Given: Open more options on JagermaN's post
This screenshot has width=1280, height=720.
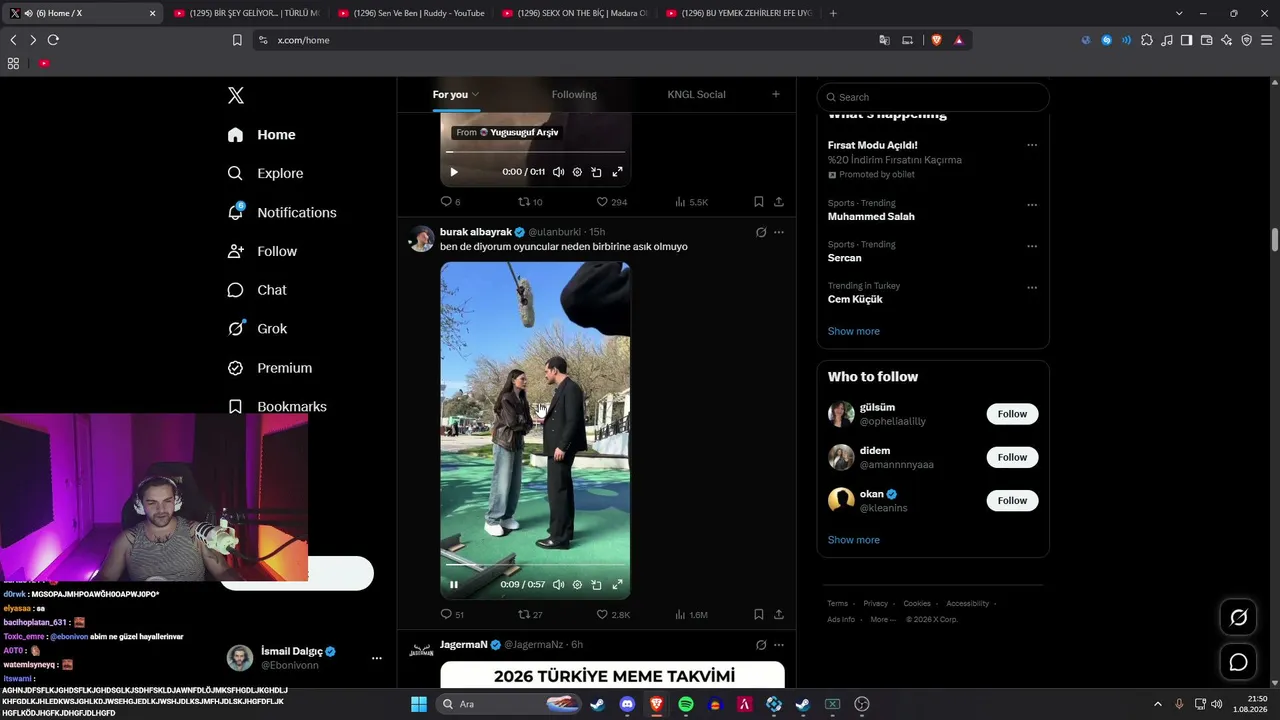Looking at the screenshot, I should click(779, 645).
